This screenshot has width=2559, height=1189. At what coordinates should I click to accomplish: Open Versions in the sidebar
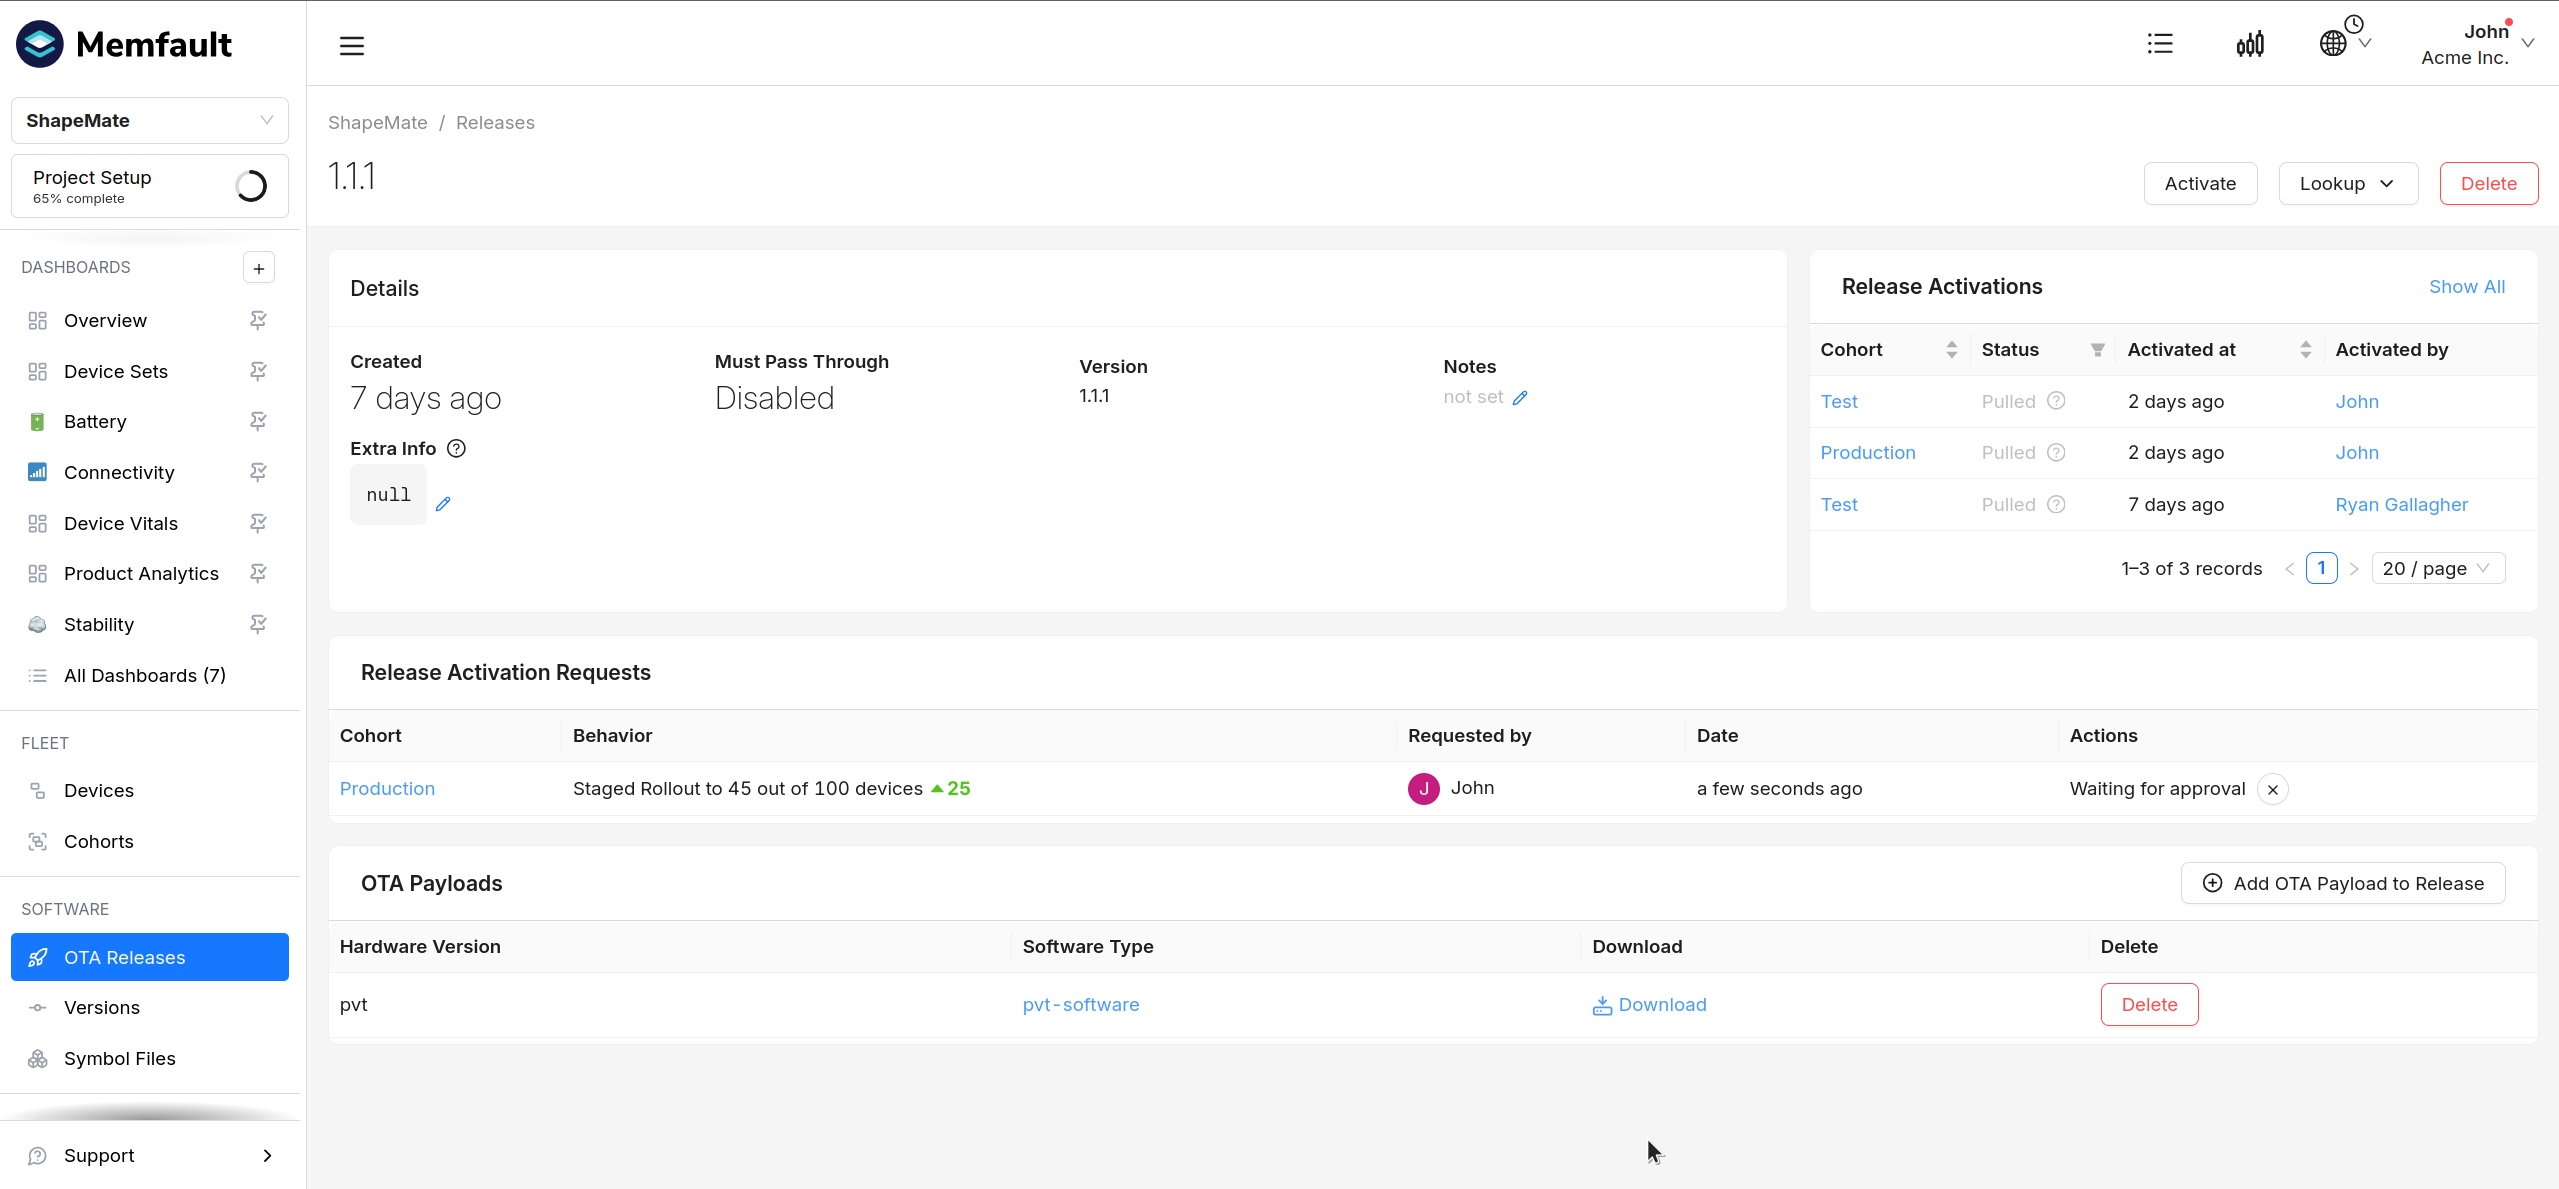(102, 1007)
